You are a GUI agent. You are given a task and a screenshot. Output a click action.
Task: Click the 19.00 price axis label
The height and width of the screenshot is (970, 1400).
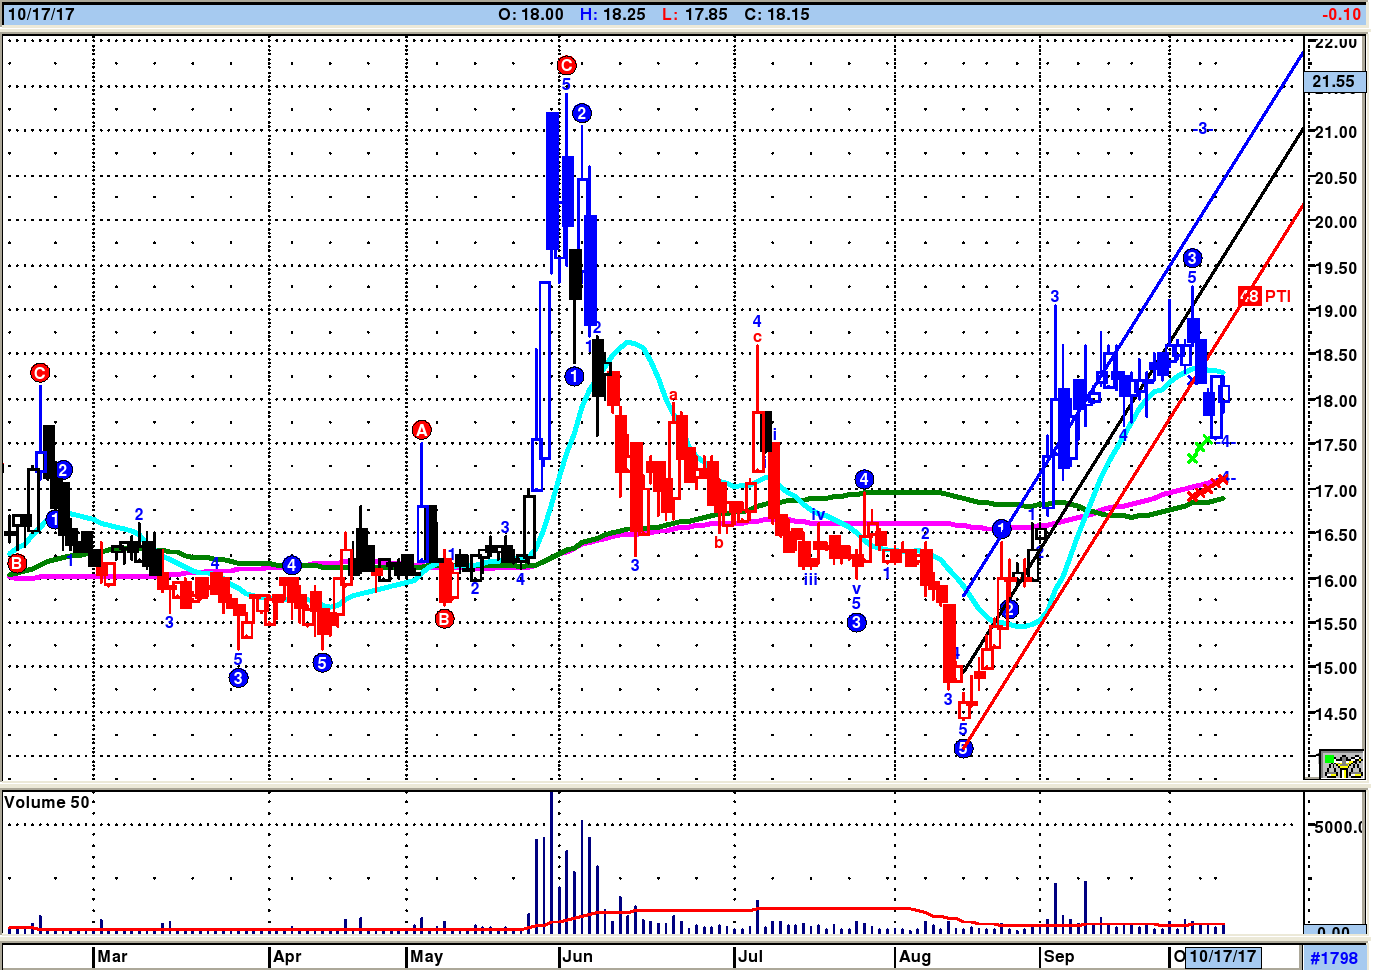[1335, 311]
